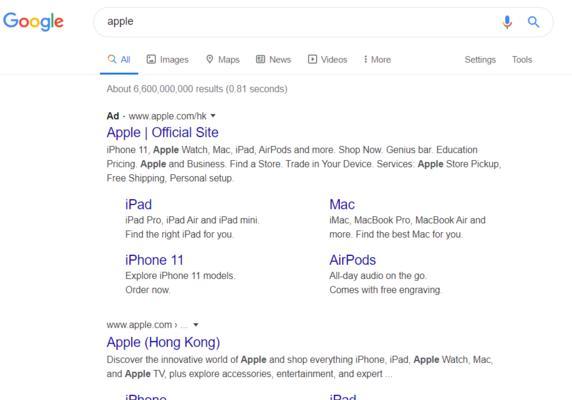Click the Ad label beside www.apple.com/hk
The height and width of the screenshot is (400, 572).
(x=113, y=116)
